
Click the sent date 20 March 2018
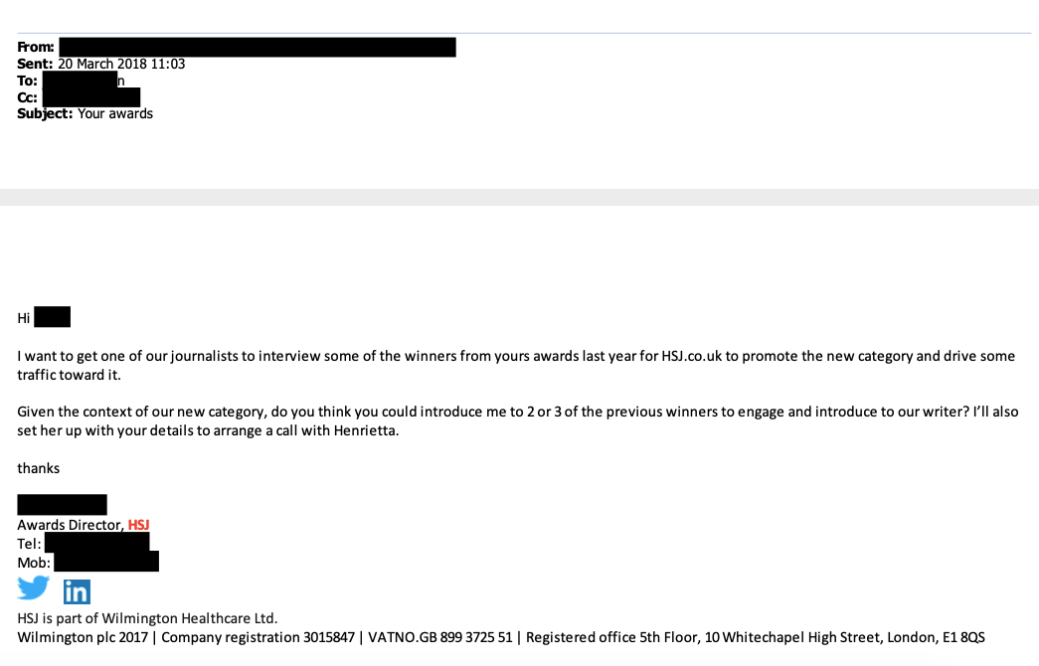pos(121,64)
